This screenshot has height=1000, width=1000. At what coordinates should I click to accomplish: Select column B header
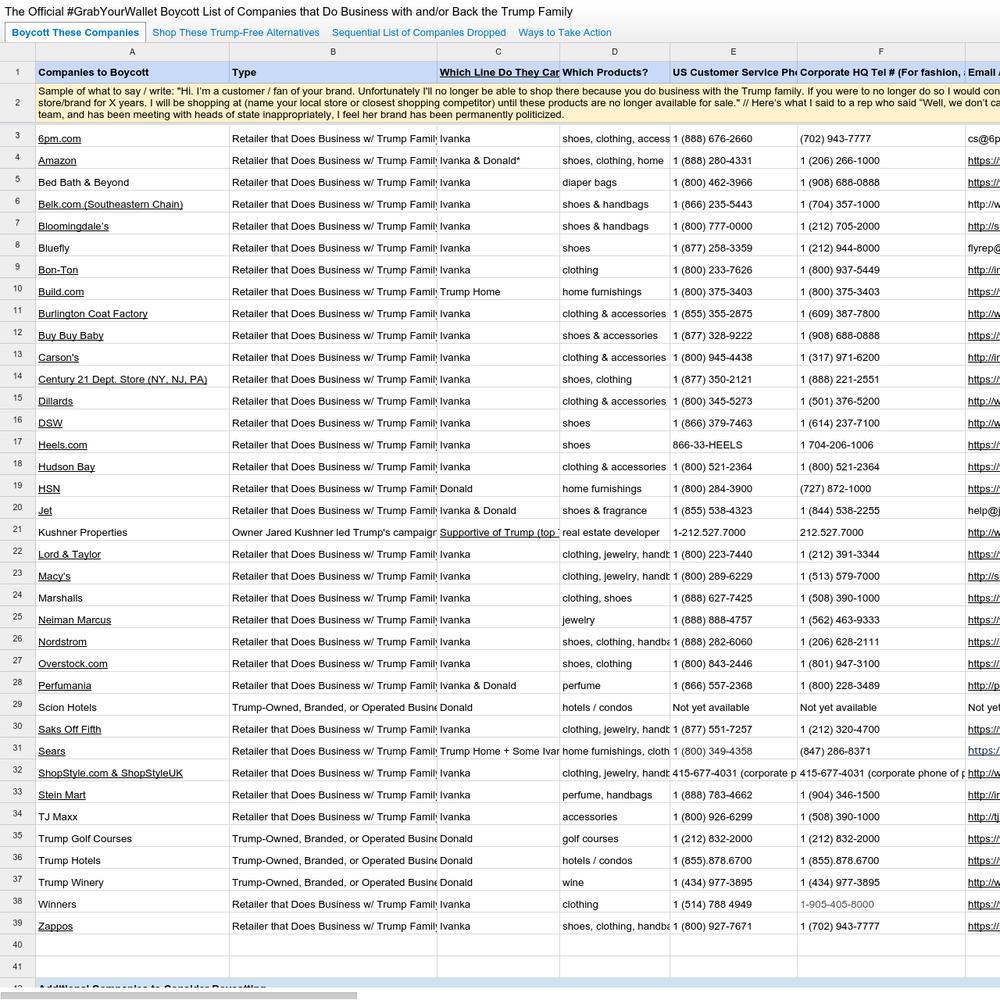click(x=333, y=52)
